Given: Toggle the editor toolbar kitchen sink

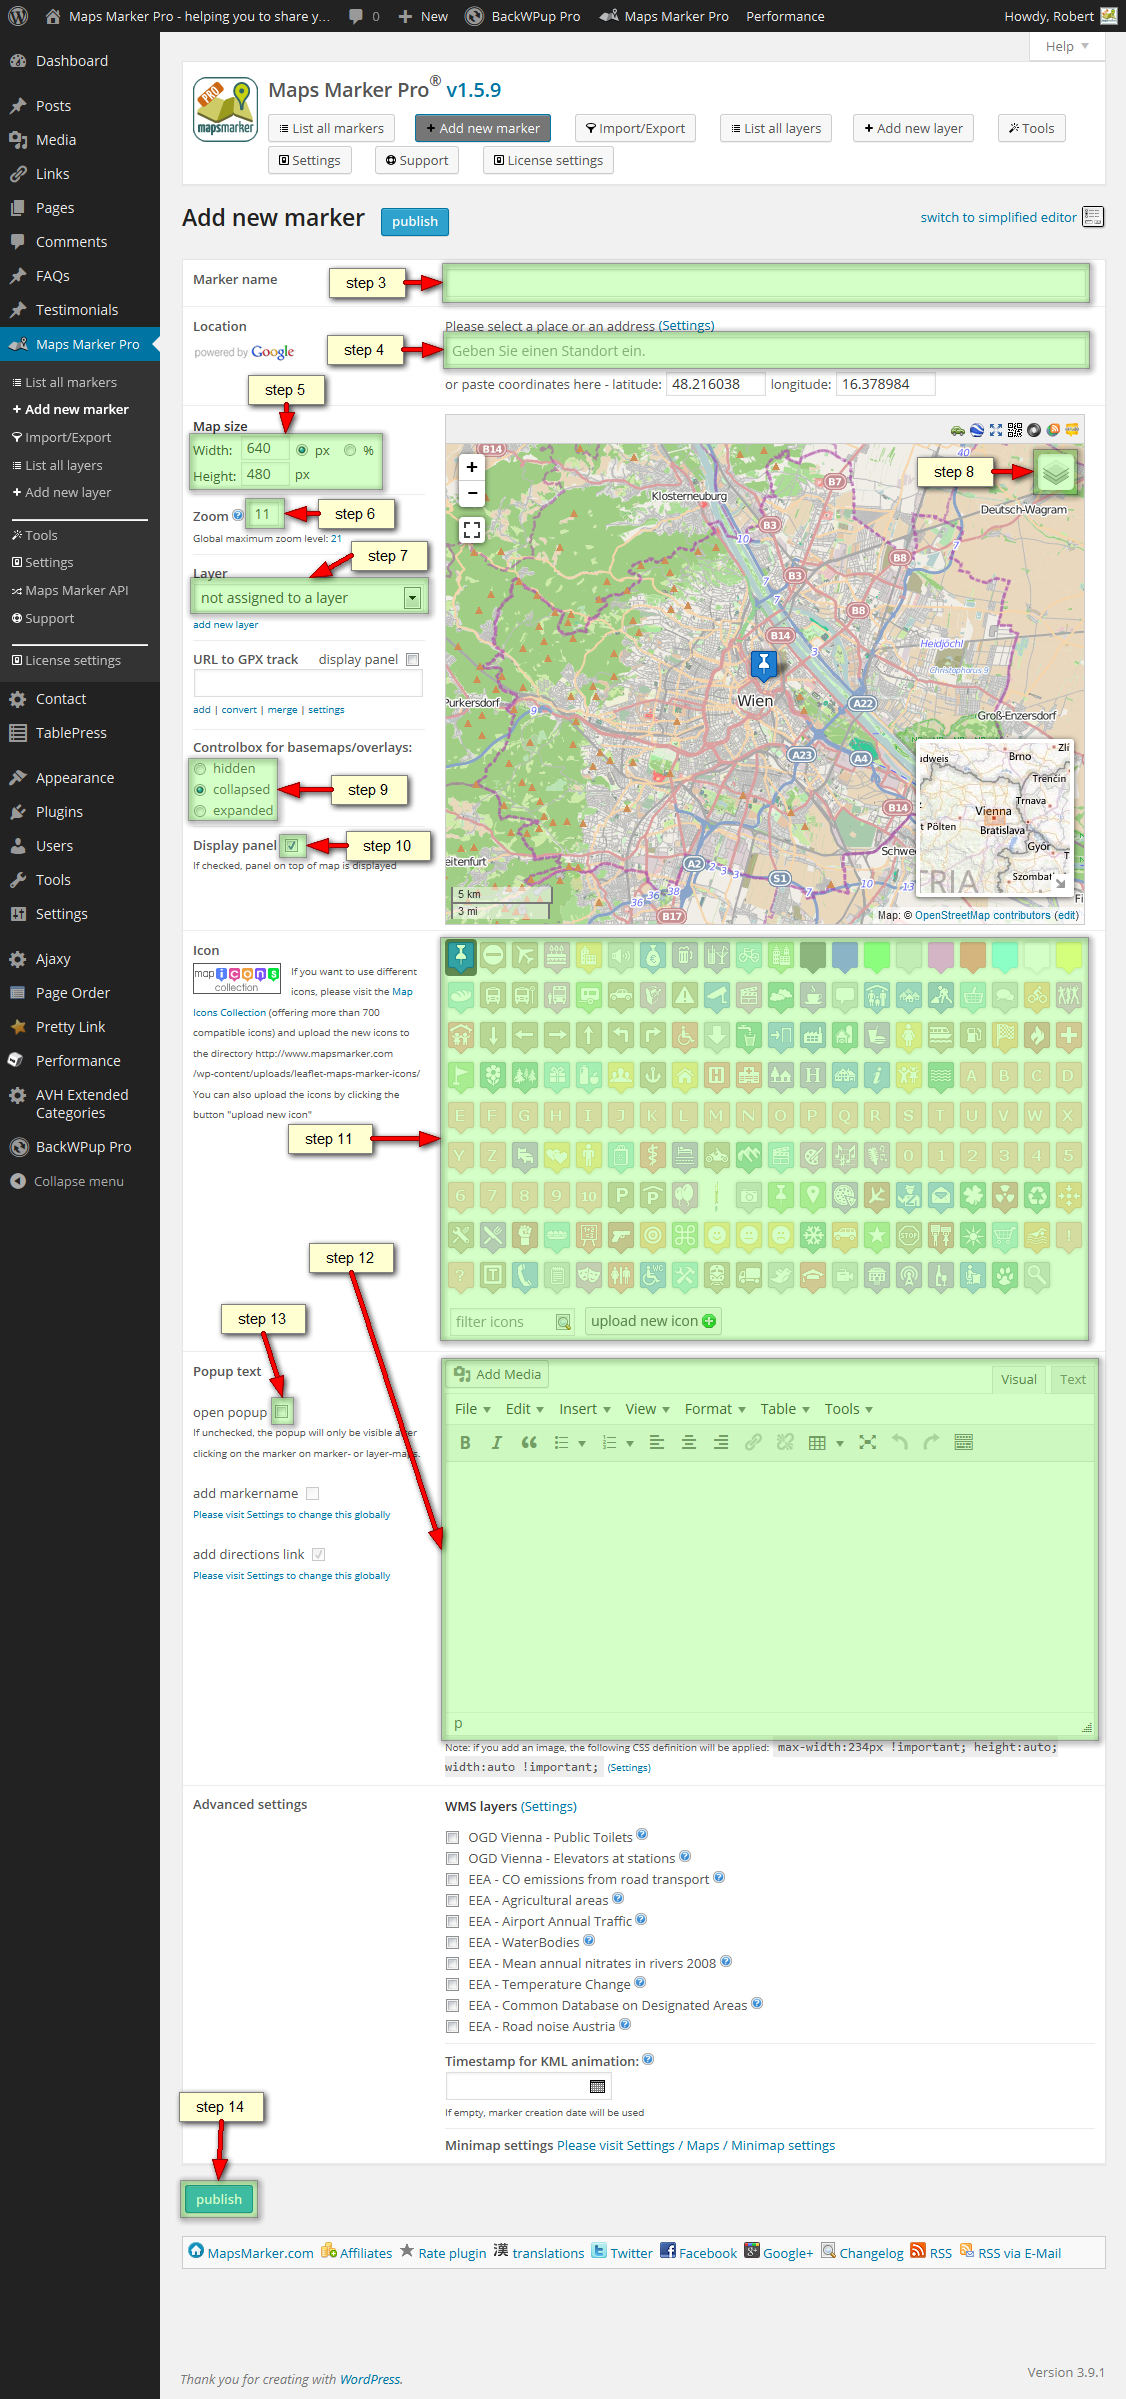Looking at the screenshot, I should pos(964,1442).
